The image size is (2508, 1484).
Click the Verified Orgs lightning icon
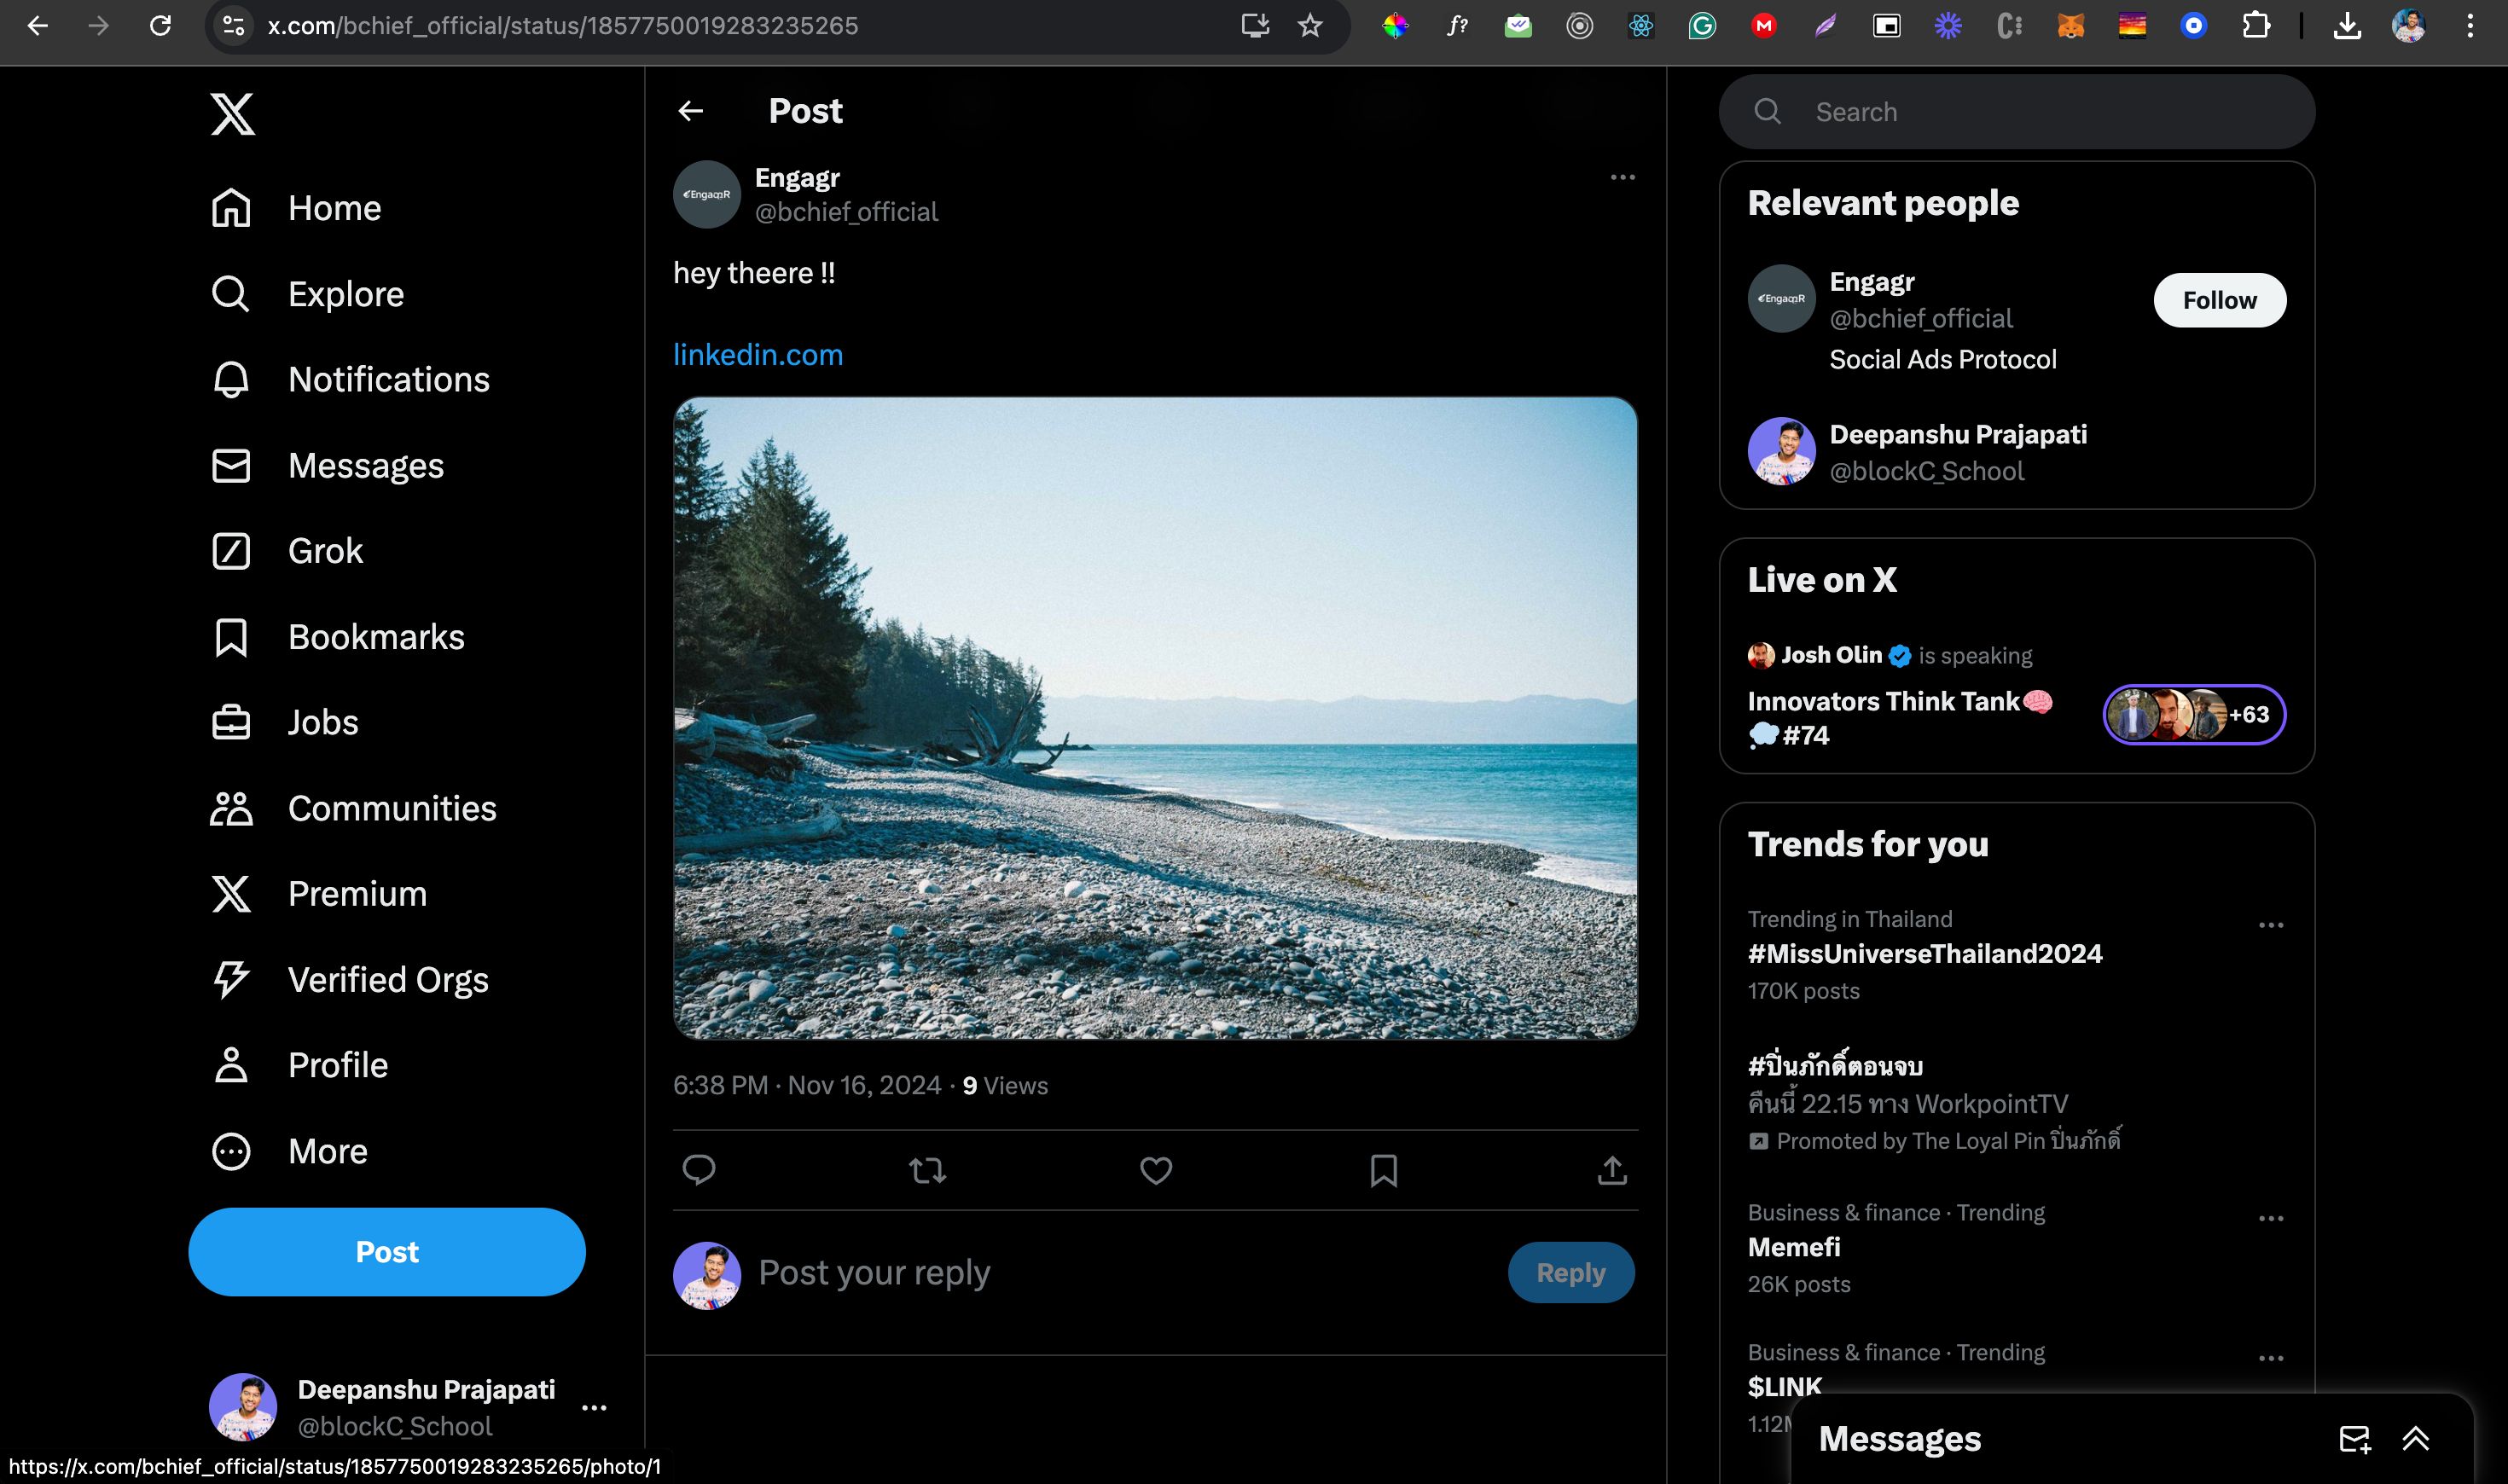(x=229, y=979)
